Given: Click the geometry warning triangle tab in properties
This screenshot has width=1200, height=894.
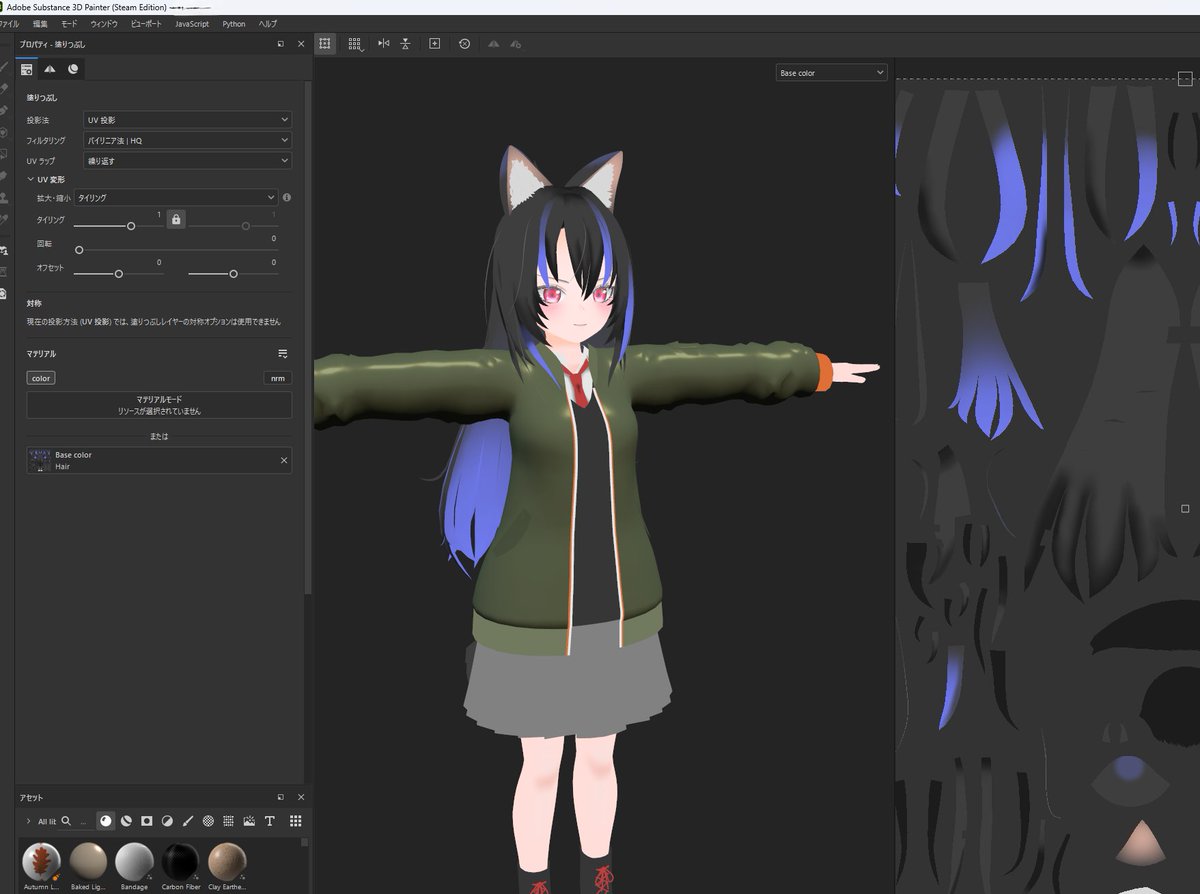Looking at the screenshot, I should pyautogui.click(x=50, y=68).
